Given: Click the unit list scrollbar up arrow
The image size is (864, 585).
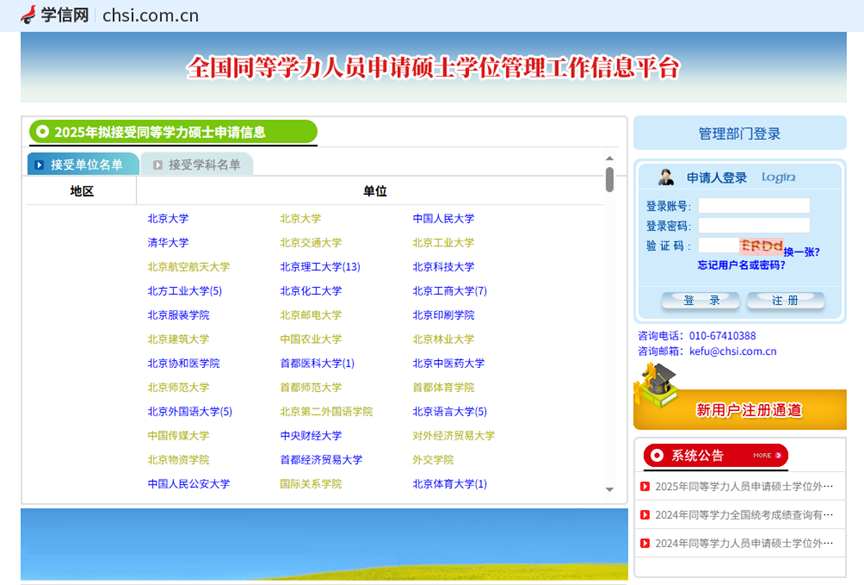Looking at the screenshot, I should (x=609, y=159).
